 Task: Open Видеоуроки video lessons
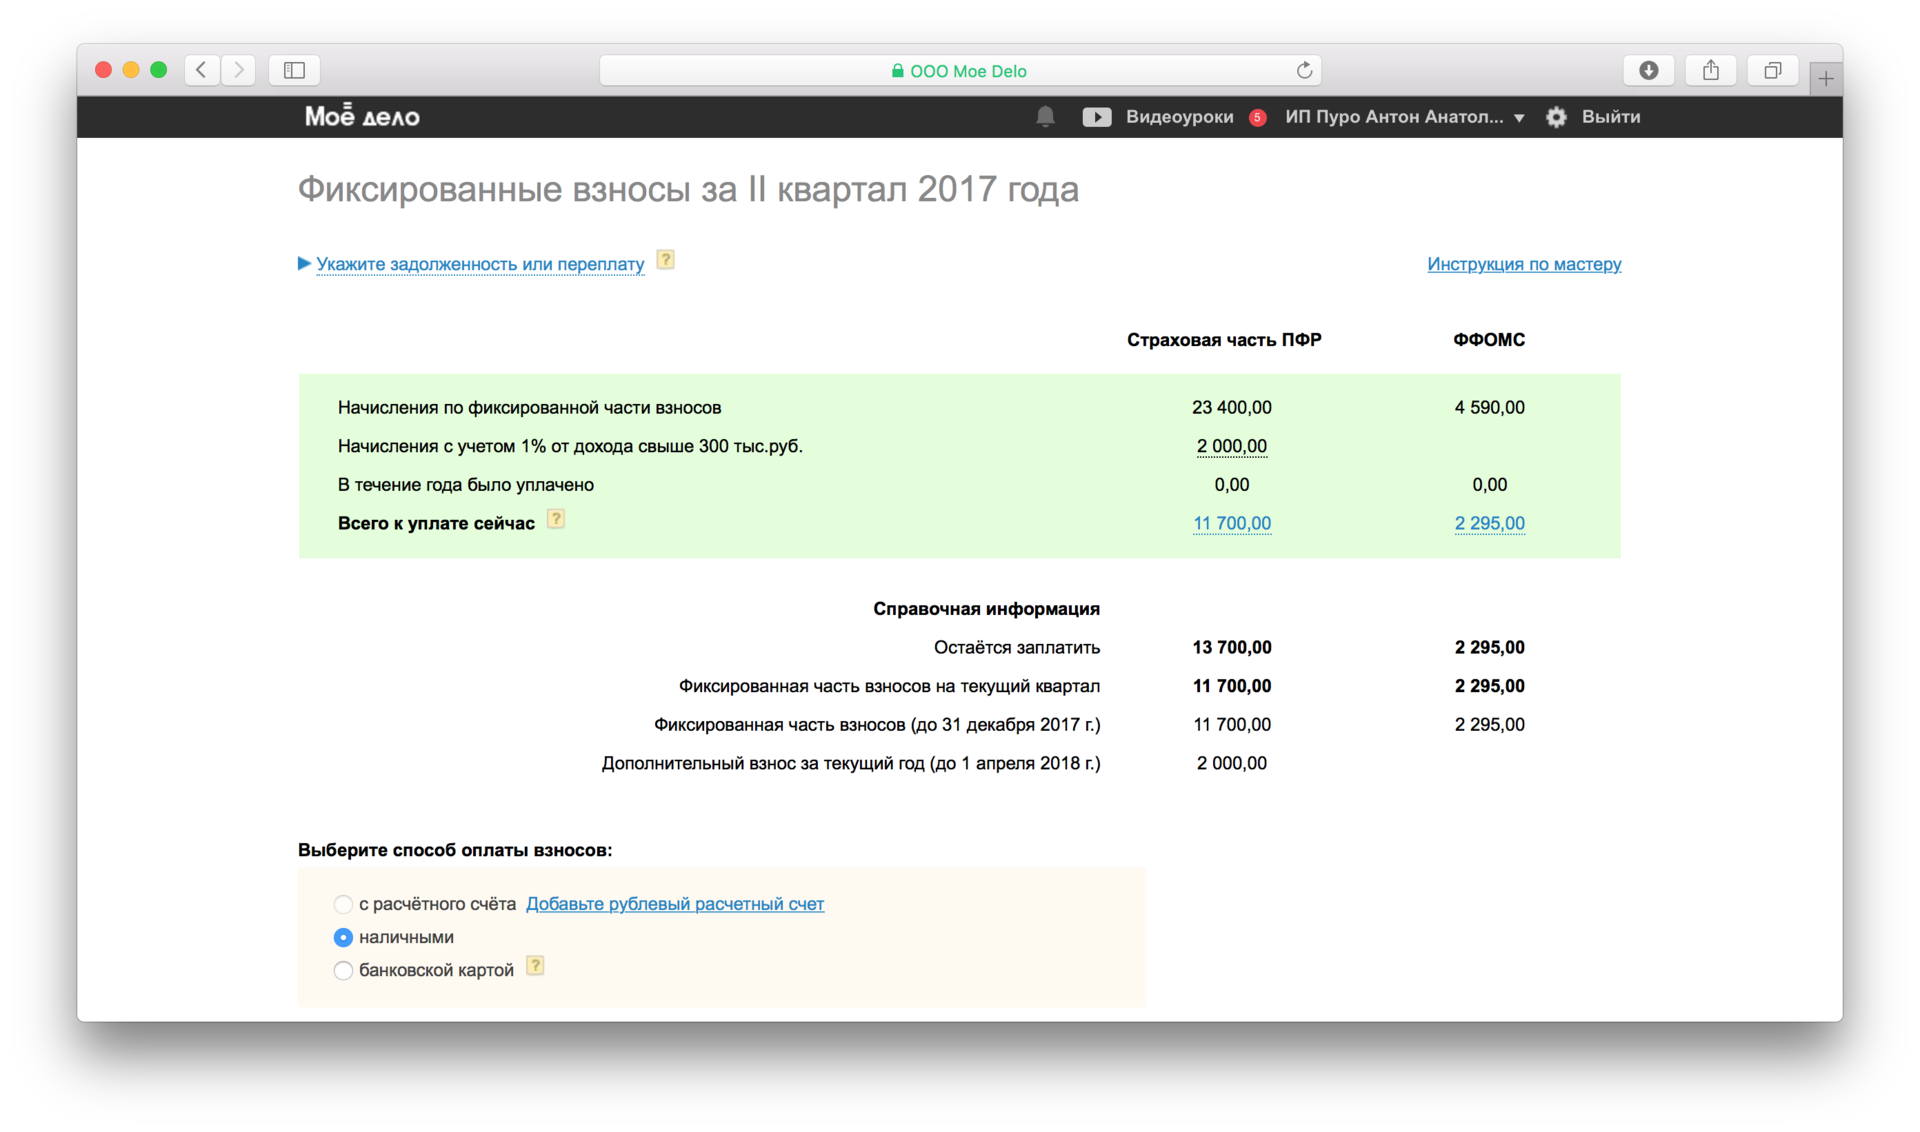[x=1180, y=117]
